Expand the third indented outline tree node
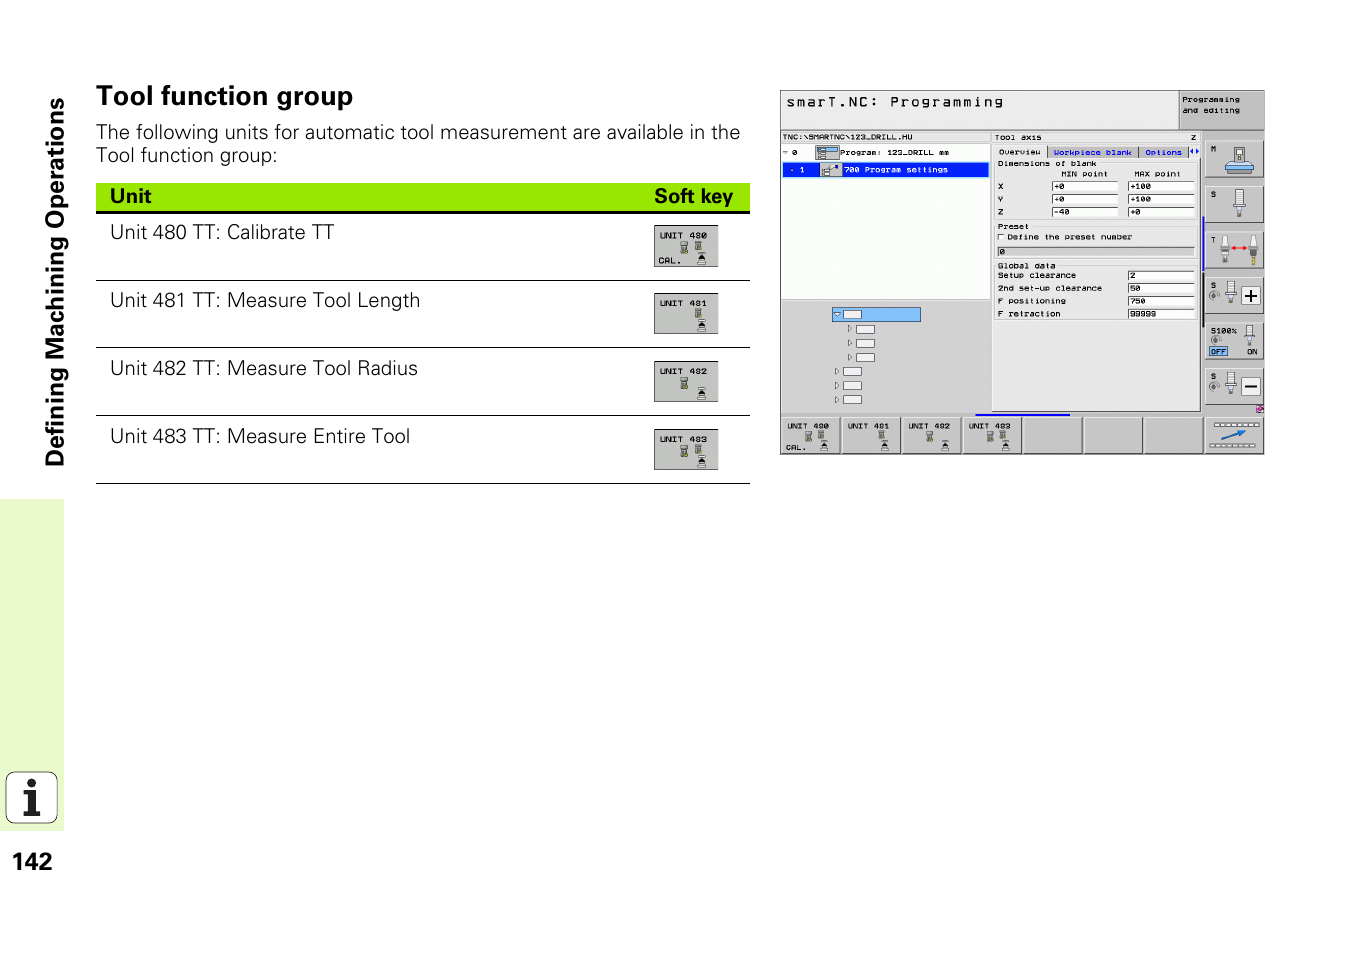The height and width of the screenshot is (954, 1352). (850, 357)
